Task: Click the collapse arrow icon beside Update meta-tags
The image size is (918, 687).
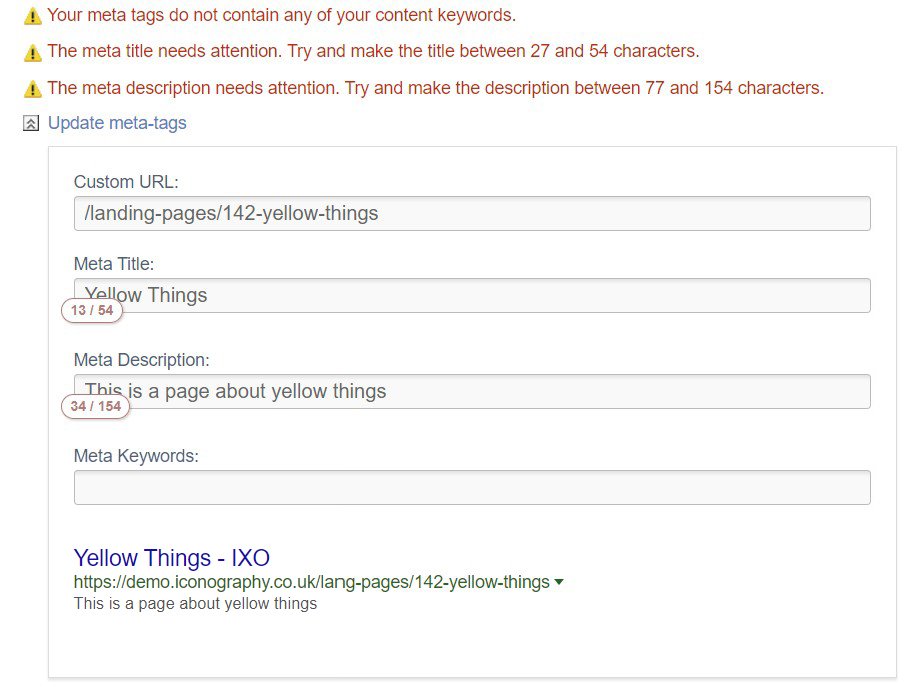Action: point(30,123)
